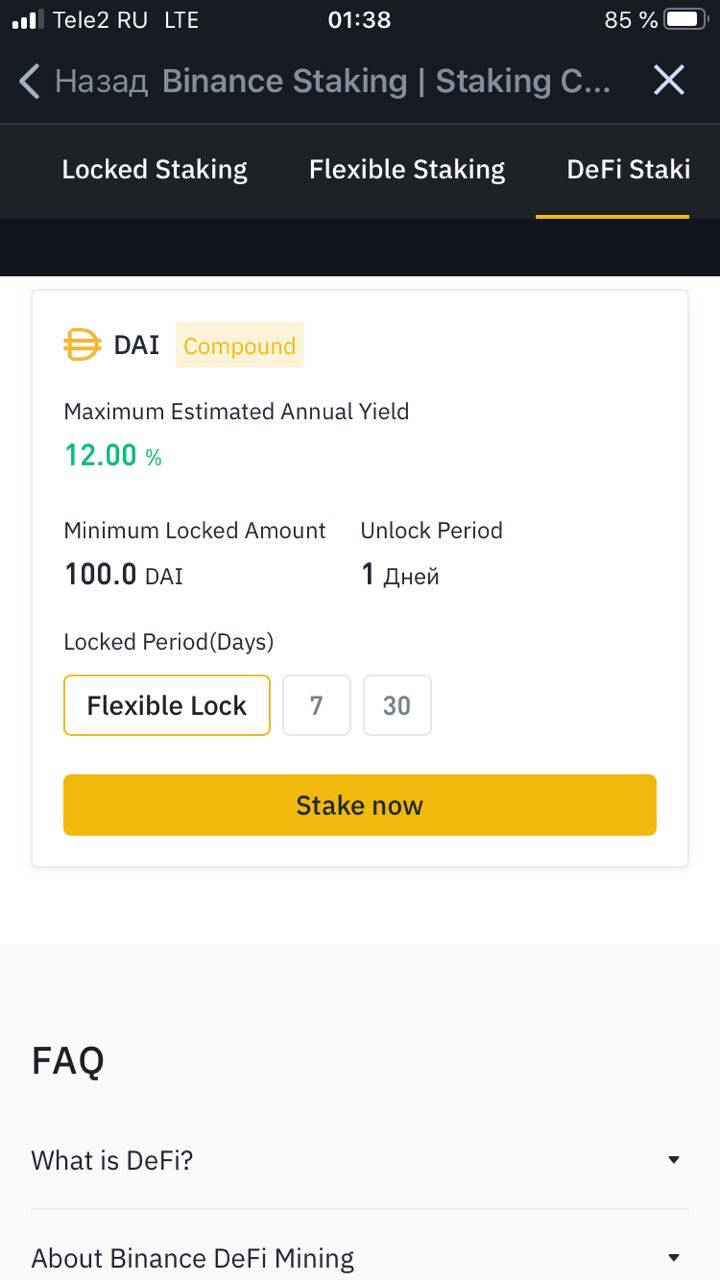Screen dimensions: 720x1280
Task: Tap the Binance Staking page title
Action: [x=386, y=81]
